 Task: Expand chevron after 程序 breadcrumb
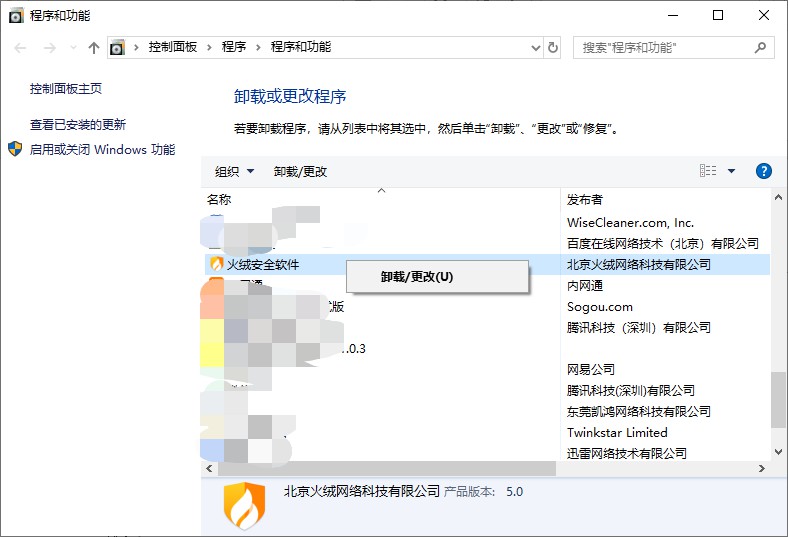258,48
